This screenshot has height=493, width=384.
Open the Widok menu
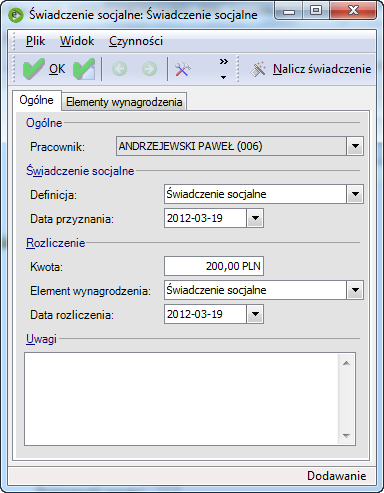tap(77, 41)
